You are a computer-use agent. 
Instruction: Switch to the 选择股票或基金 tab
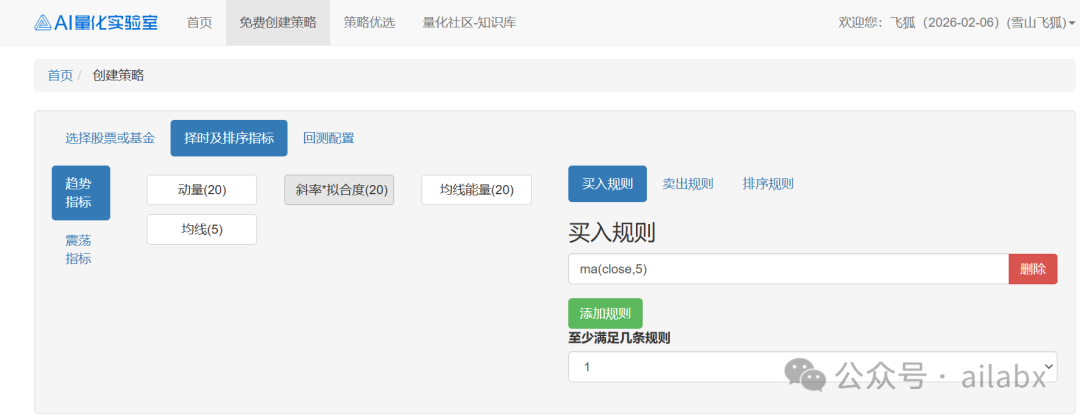110,138
